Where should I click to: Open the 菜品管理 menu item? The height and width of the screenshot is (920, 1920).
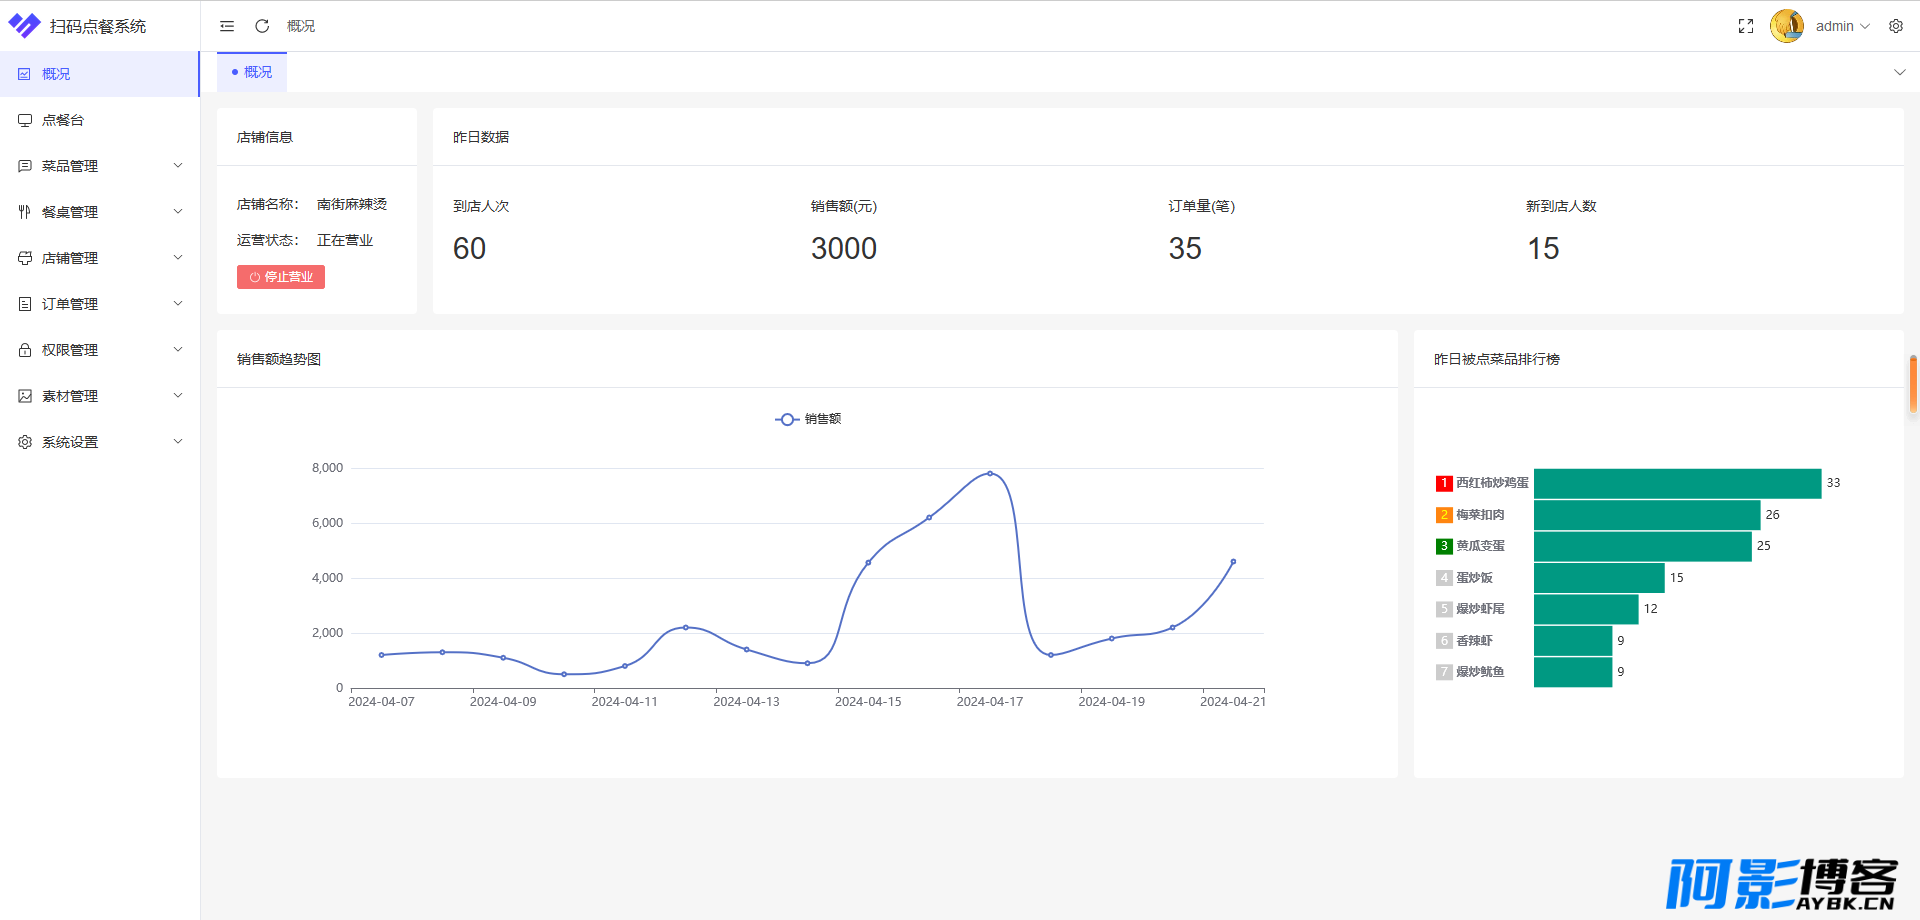point(99,166)
